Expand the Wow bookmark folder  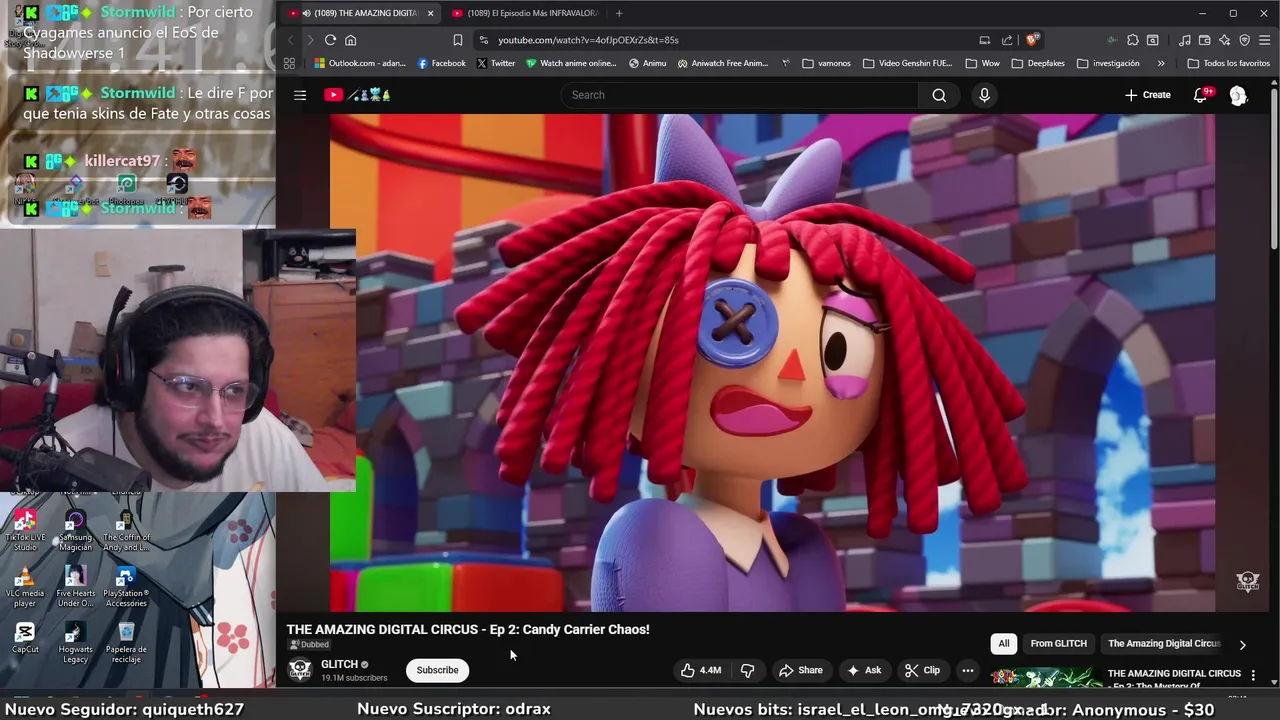[x=982, y=63]
